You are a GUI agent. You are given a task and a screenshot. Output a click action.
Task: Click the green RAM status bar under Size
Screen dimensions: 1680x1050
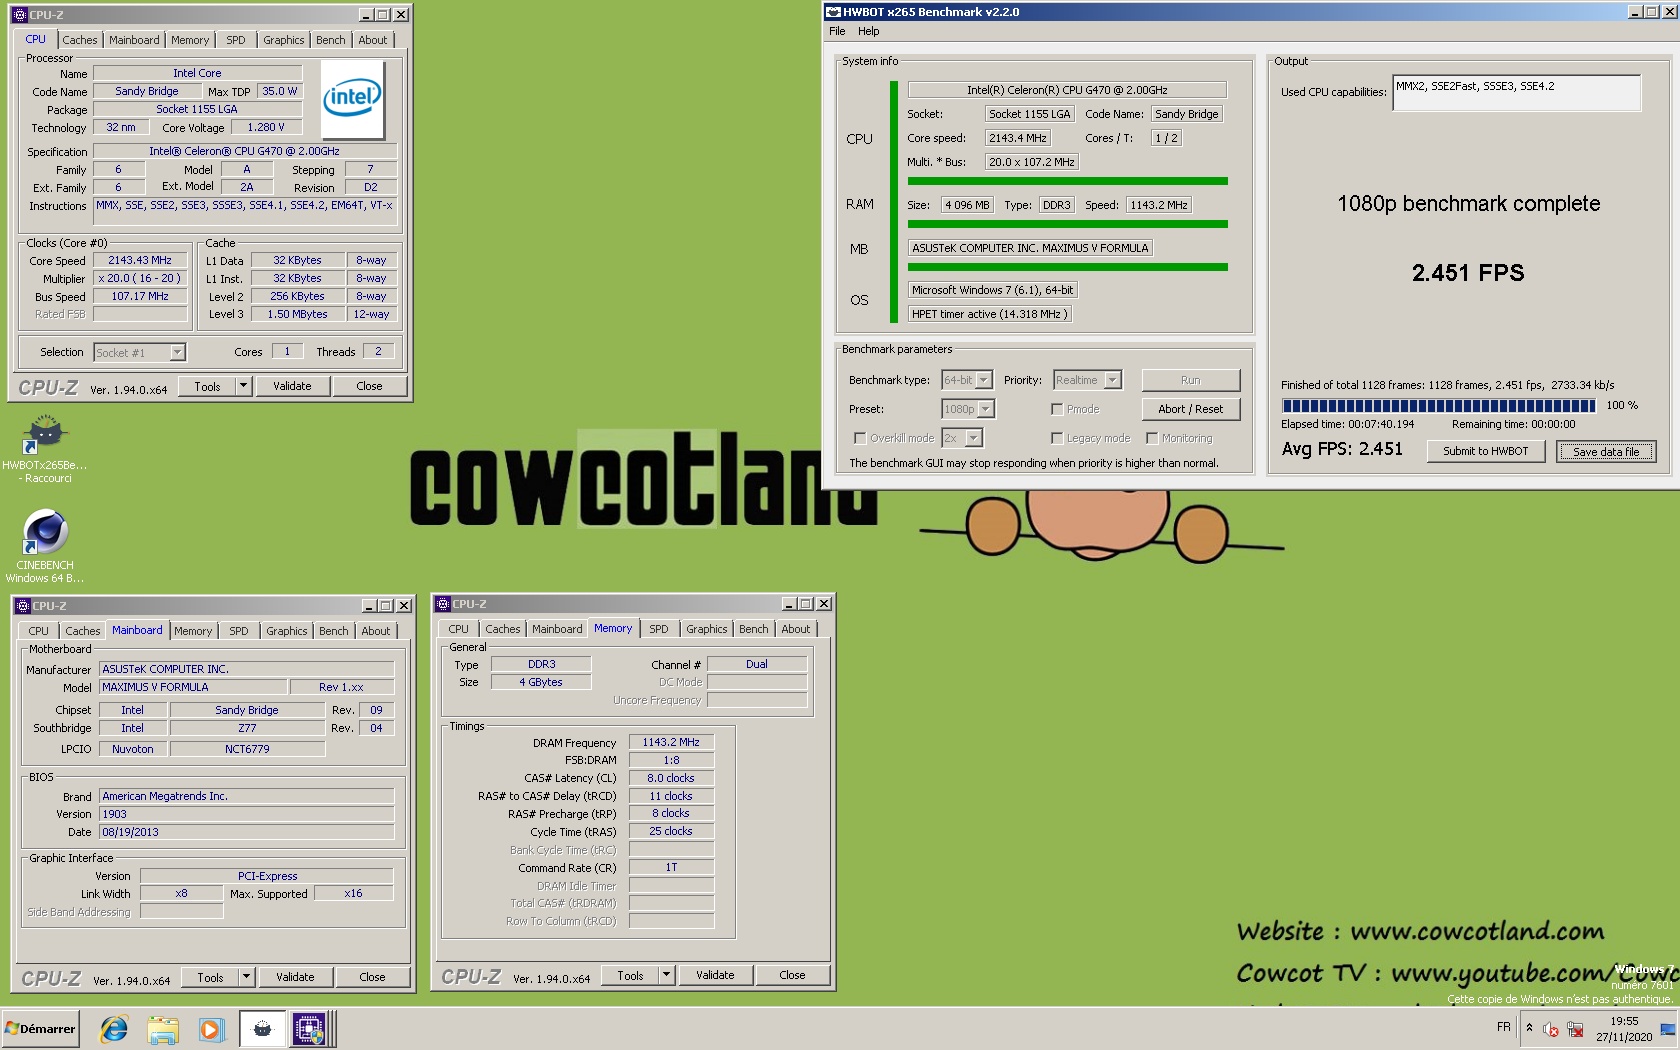(1067, 224)
